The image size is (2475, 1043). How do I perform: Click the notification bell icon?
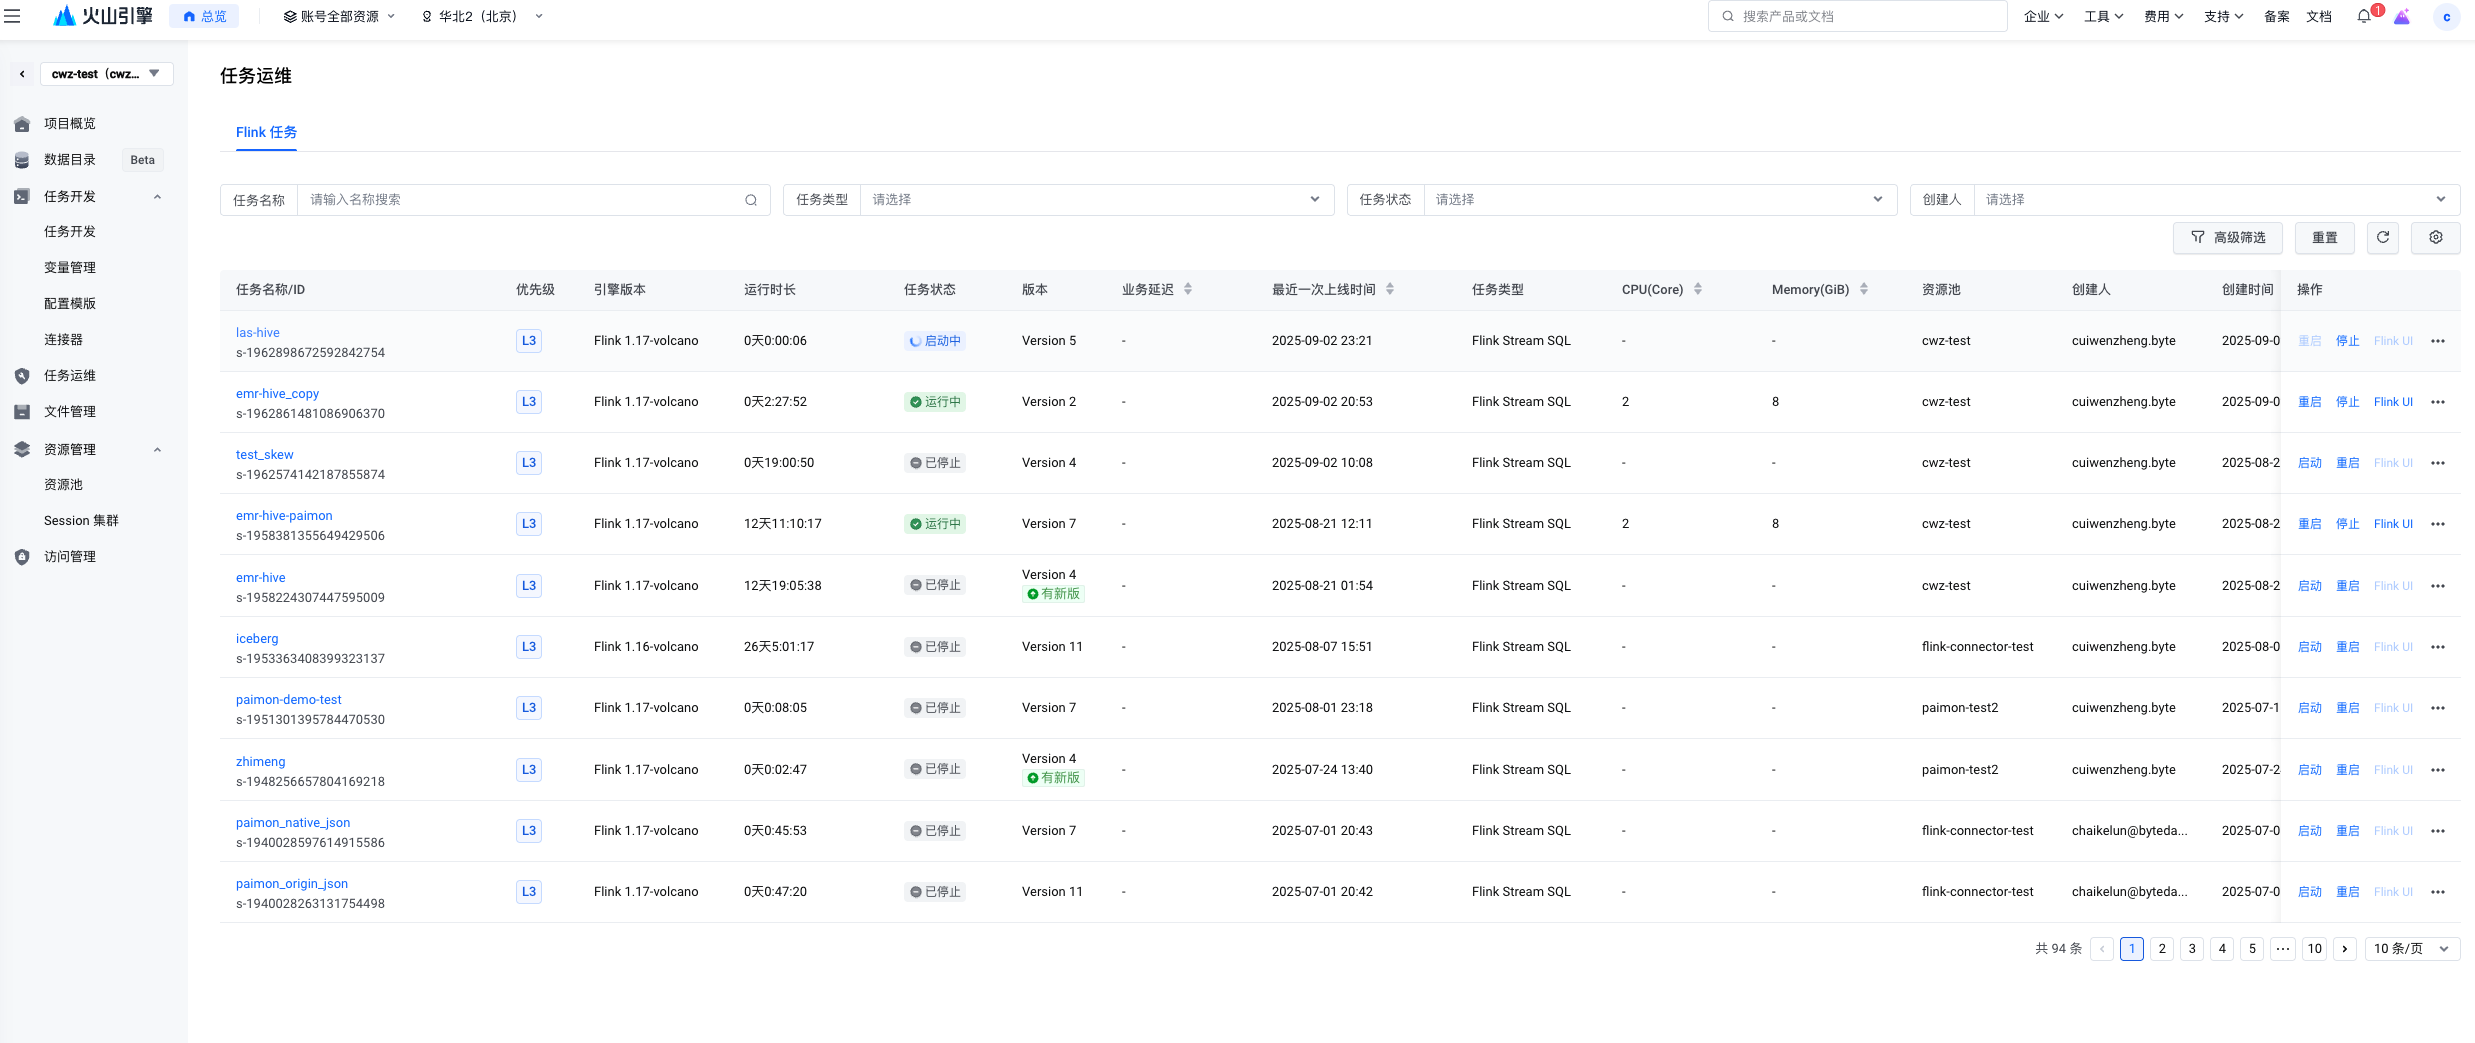(2364, 16)
